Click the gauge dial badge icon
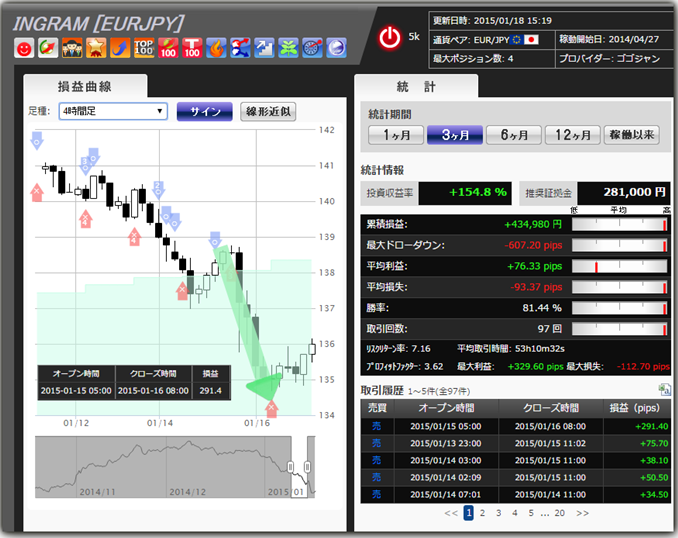This screenshot has height=538, width=678. coord(312,48)
